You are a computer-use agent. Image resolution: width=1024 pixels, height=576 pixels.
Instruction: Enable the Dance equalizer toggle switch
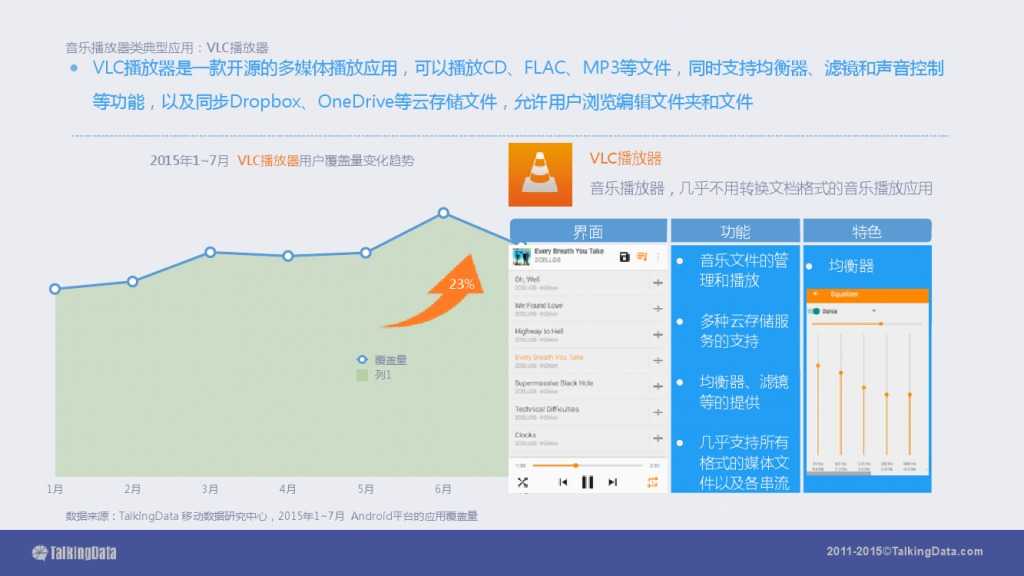(815, 310)
